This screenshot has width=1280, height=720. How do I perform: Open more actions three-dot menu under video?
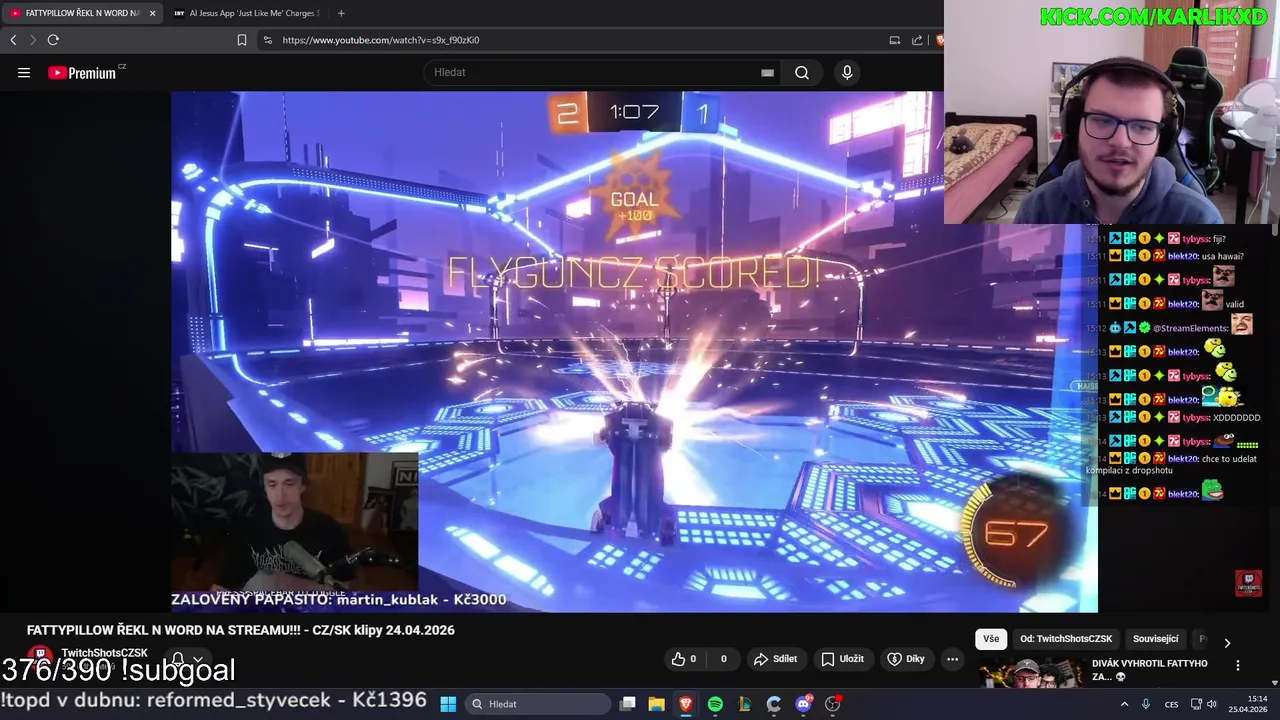[x=952, y=659]
